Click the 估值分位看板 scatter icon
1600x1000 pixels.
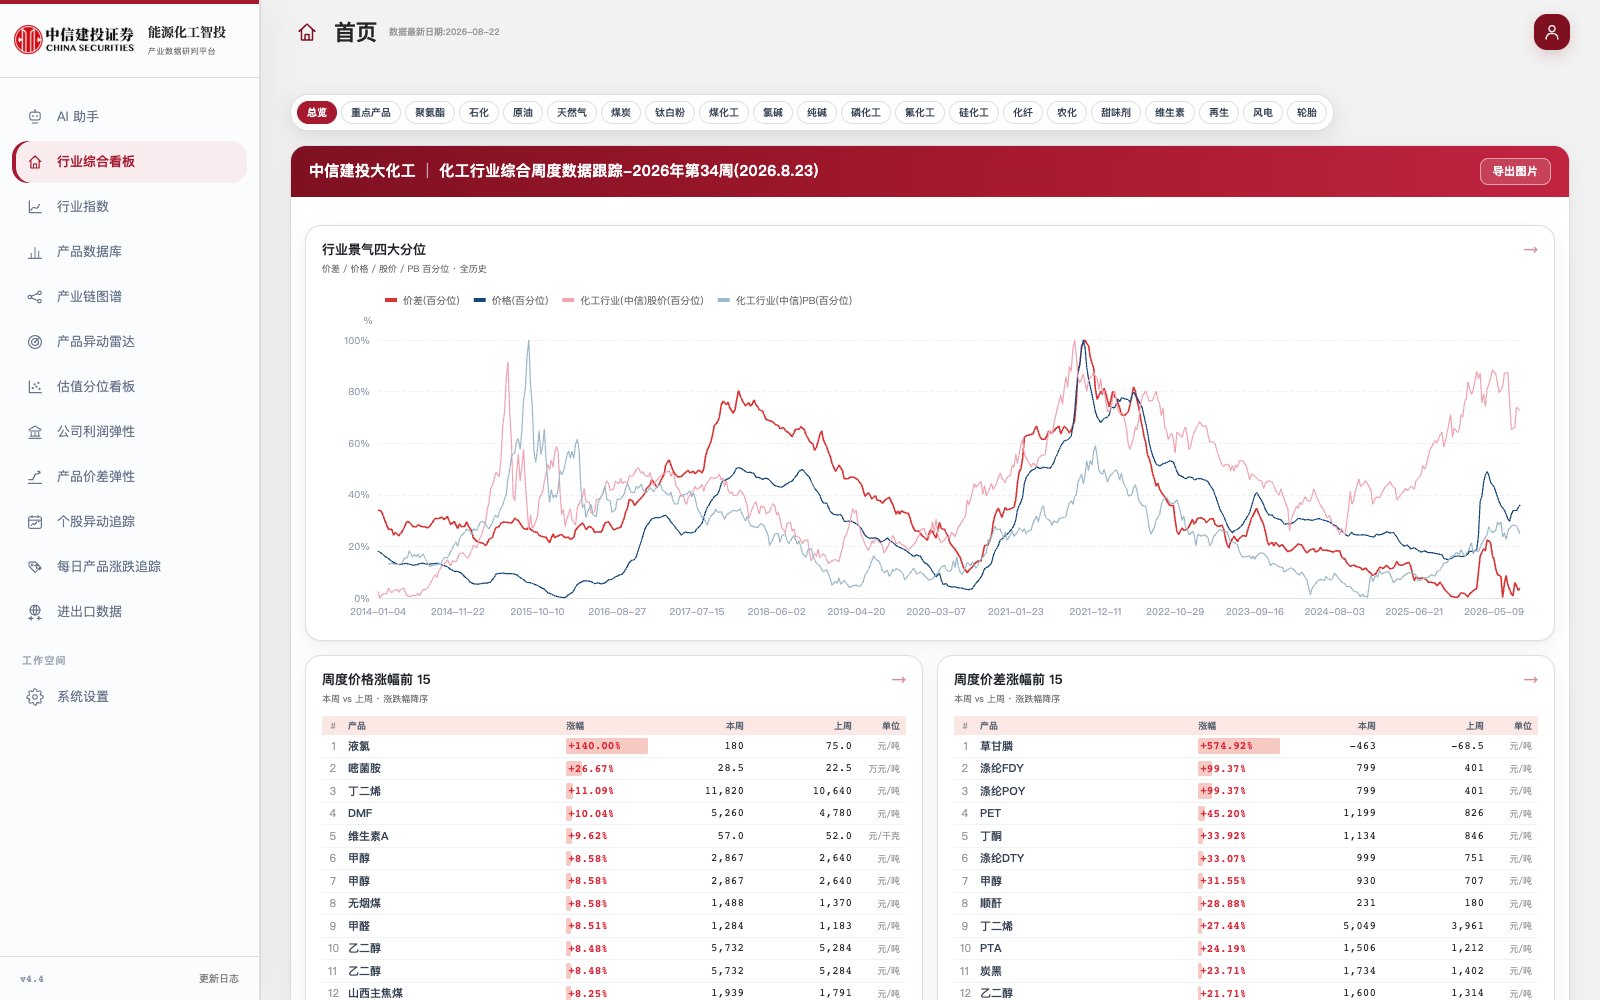[x=35, y=387]
